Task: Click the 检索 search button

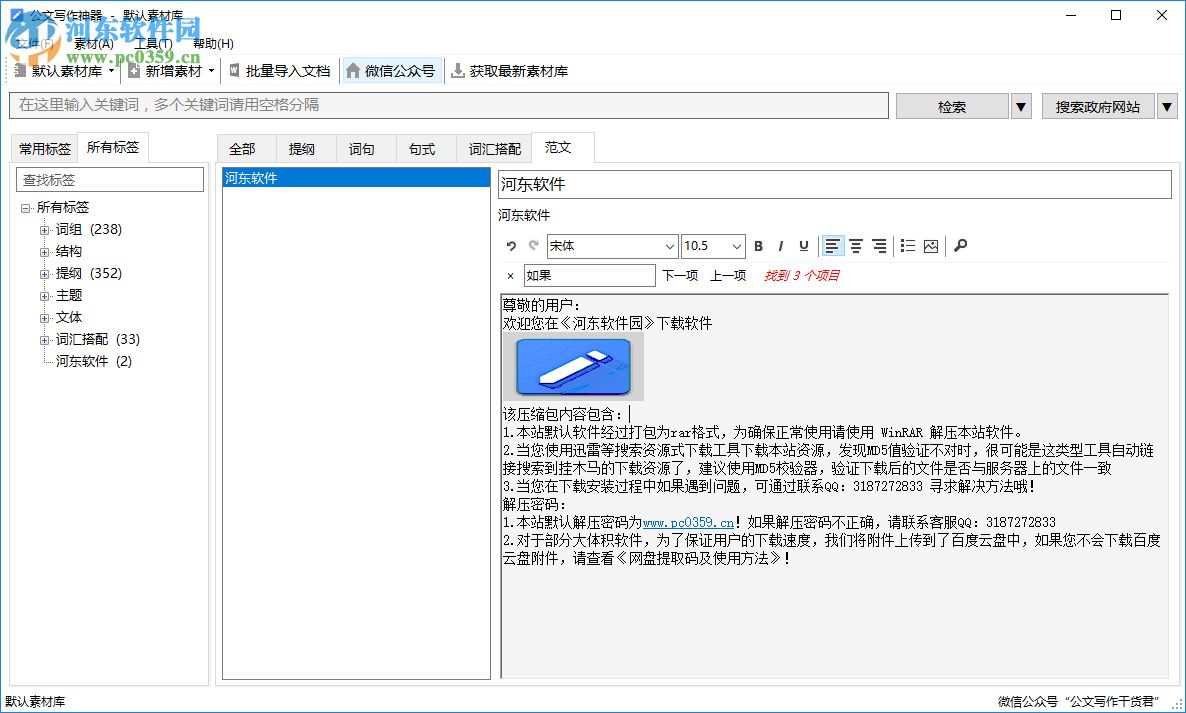Action: pyautogui.click(x=952, y=107)
